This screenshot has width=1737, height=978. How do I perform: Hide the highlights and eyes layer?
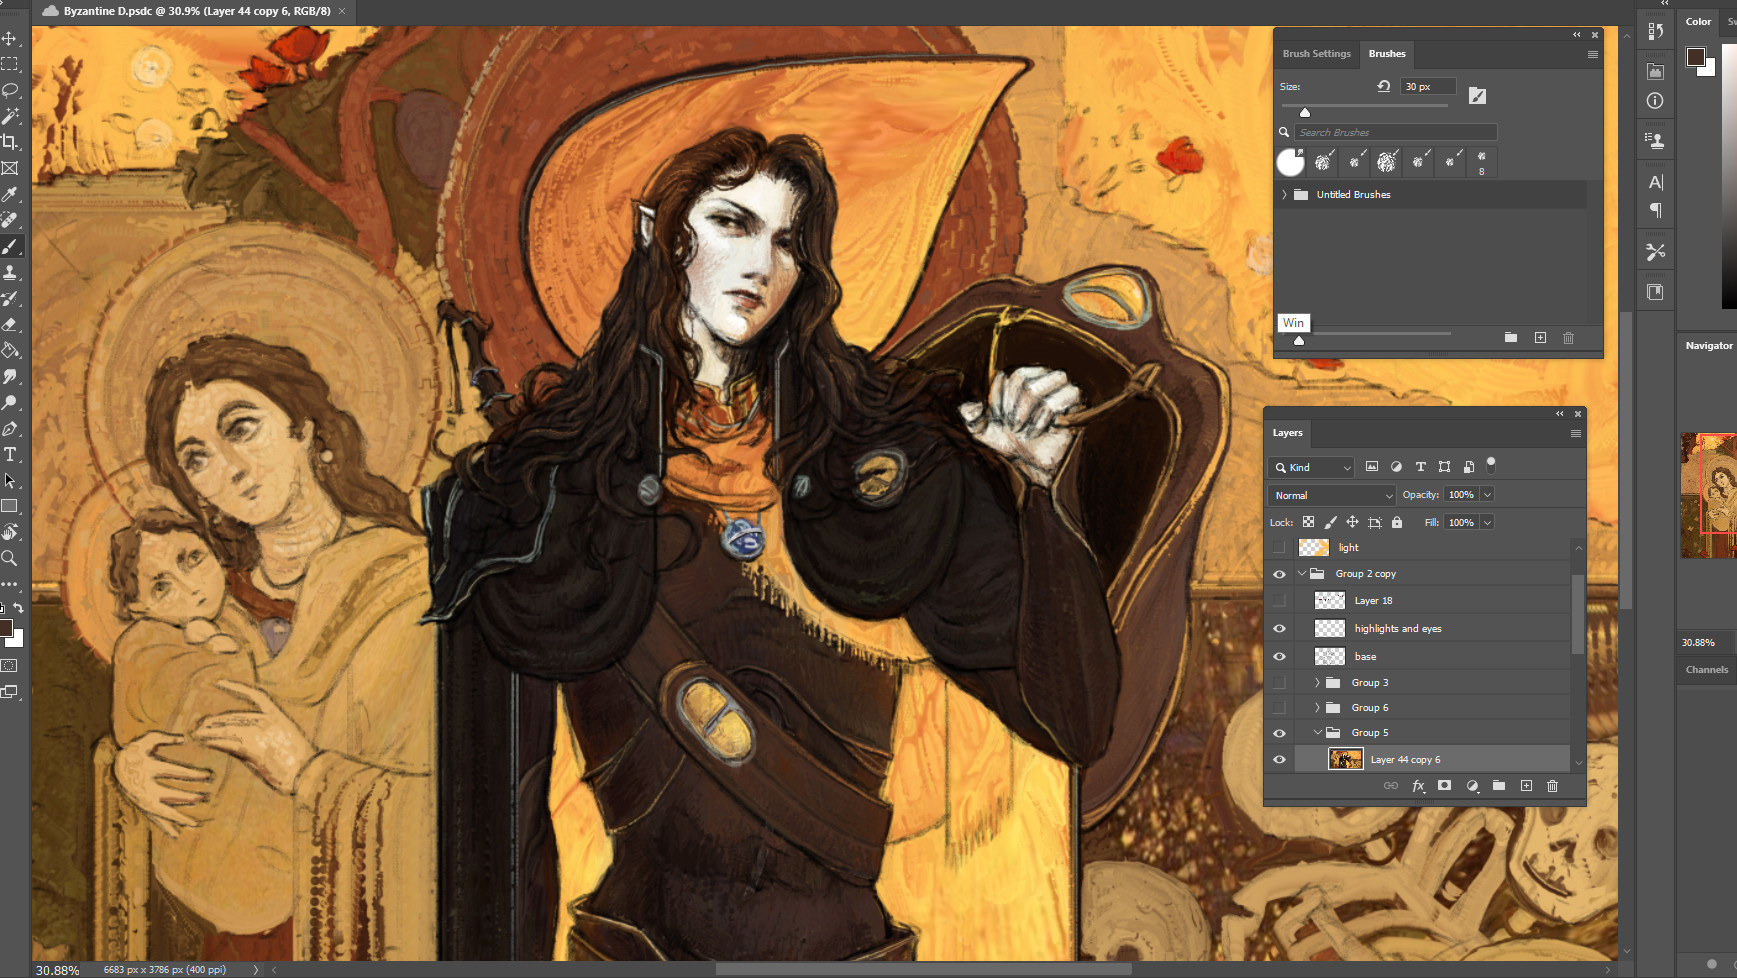[1279, 628]
